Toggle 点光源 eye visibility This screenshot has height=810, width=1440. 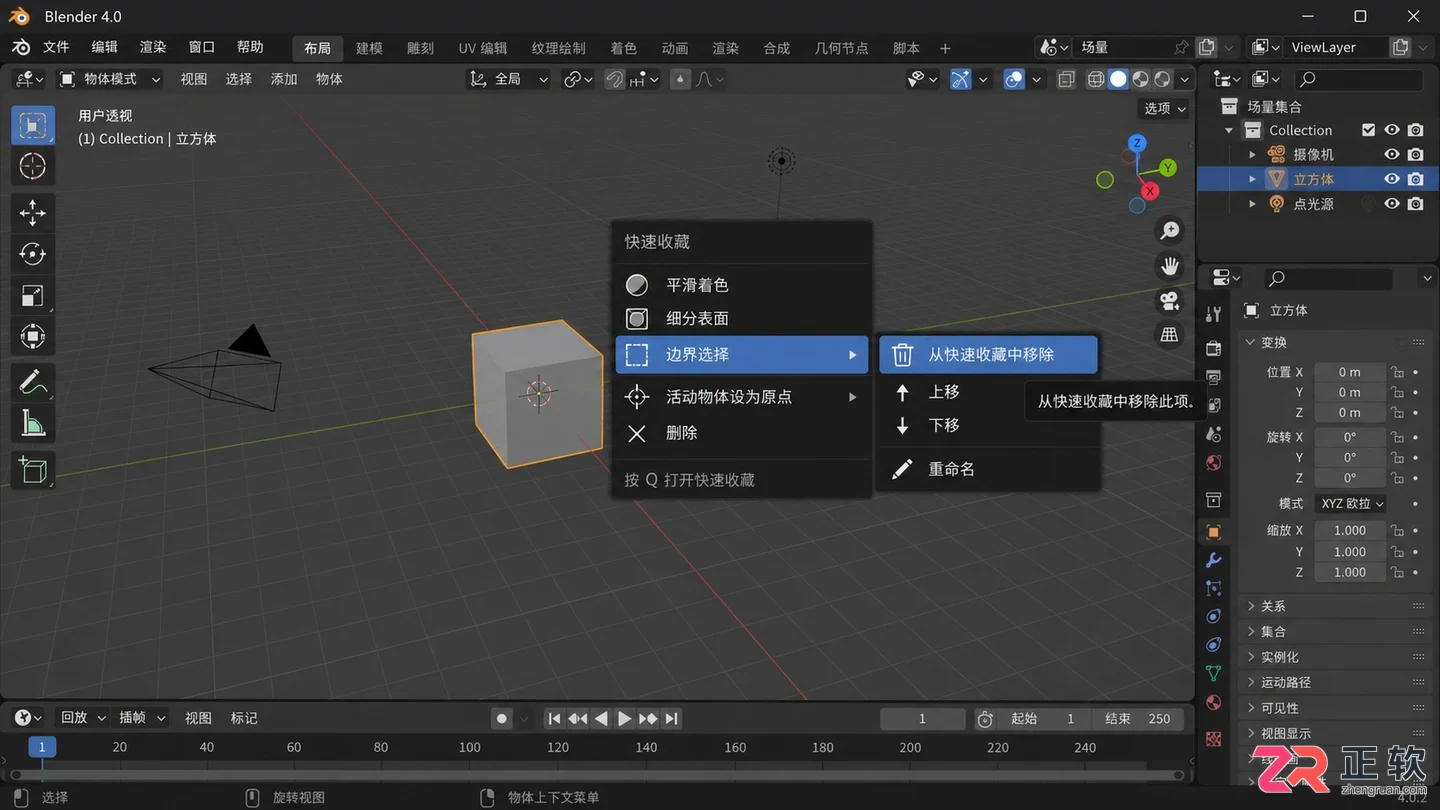pyautogui.click(x=1391, y=203)
